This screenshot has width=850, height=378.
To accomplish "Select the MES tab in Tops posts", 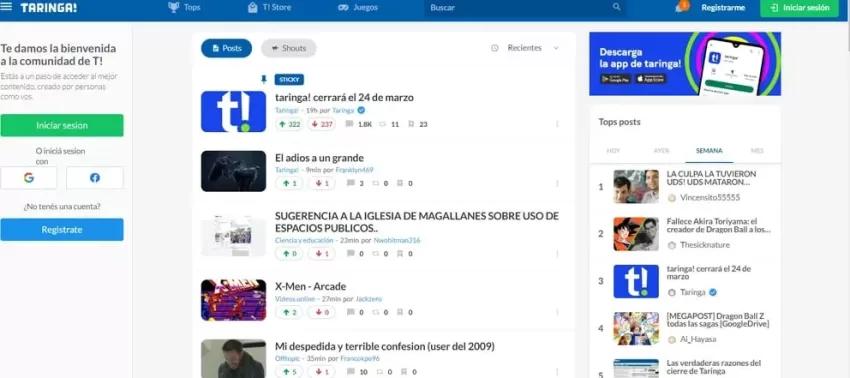I will (x=757, y=151).
